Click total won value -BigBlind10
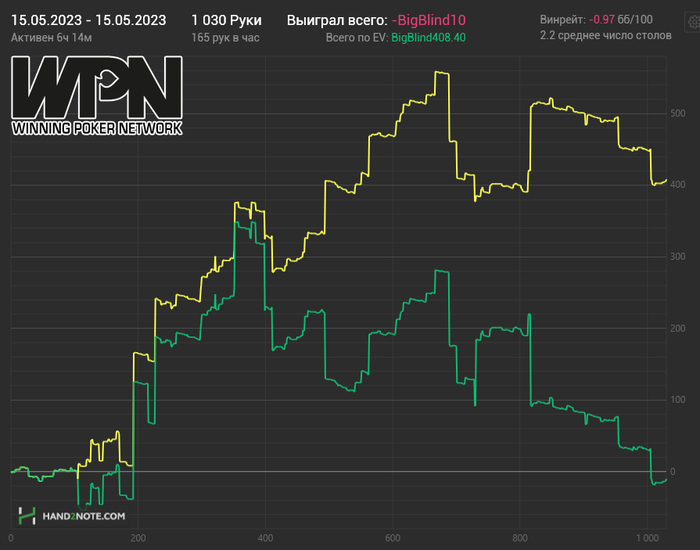 429,20
